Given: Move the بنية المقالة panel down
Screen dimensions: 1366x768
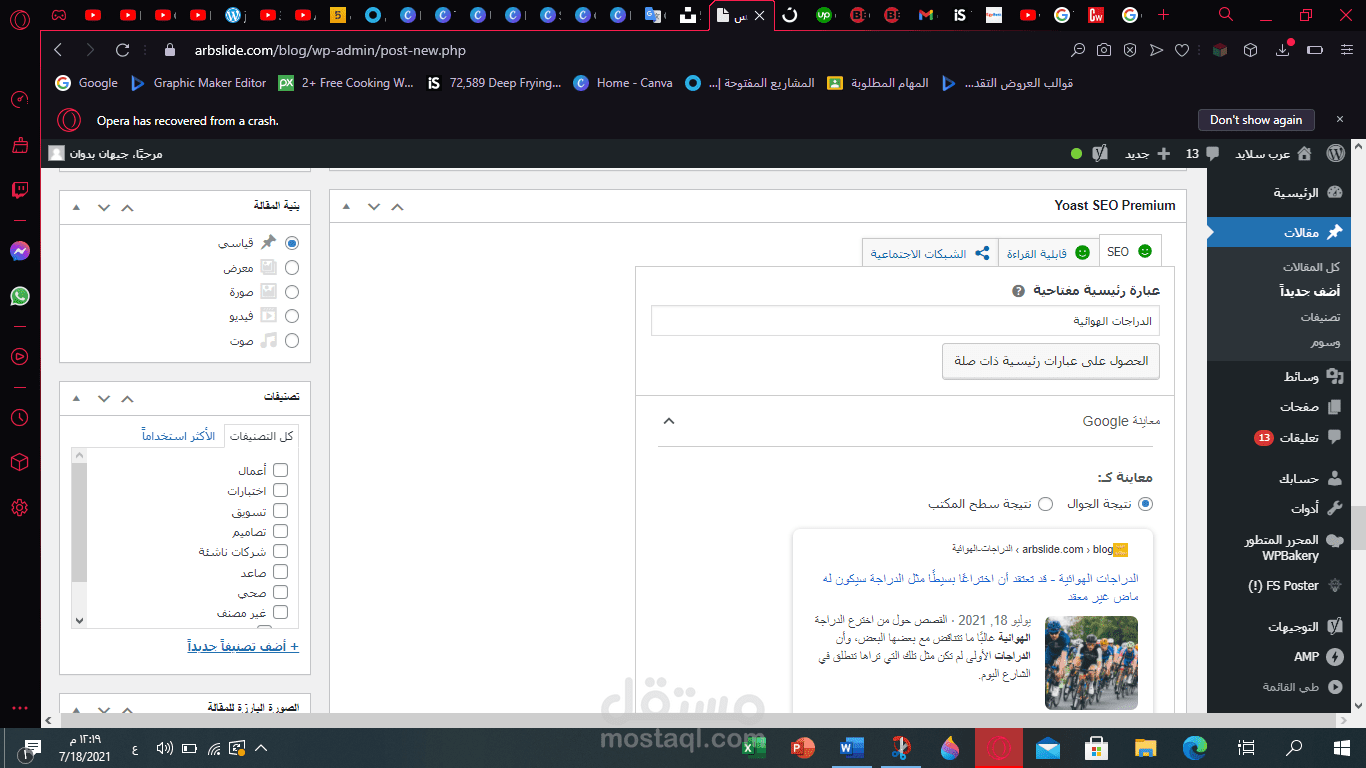Looking at the screenshot, I should click(x=104, y=207).
